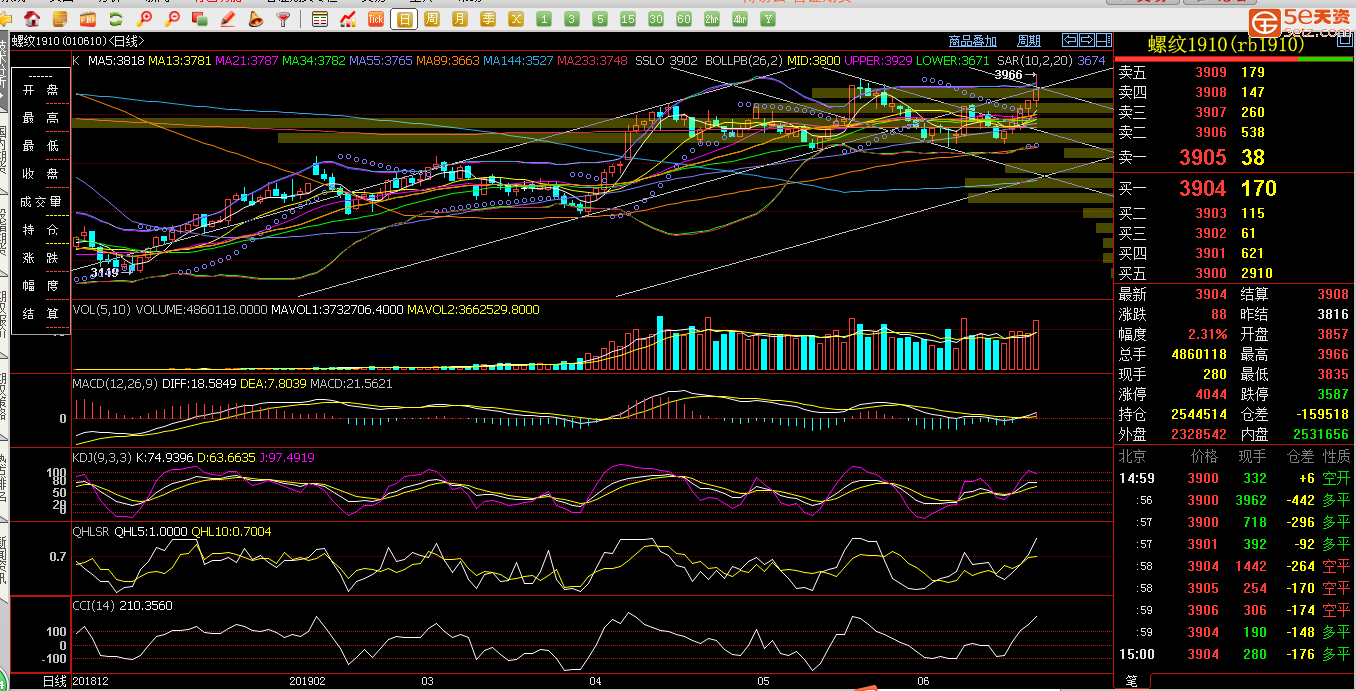
Task: Open the 商品叠加 overlay link
Action: coord(972,41)
